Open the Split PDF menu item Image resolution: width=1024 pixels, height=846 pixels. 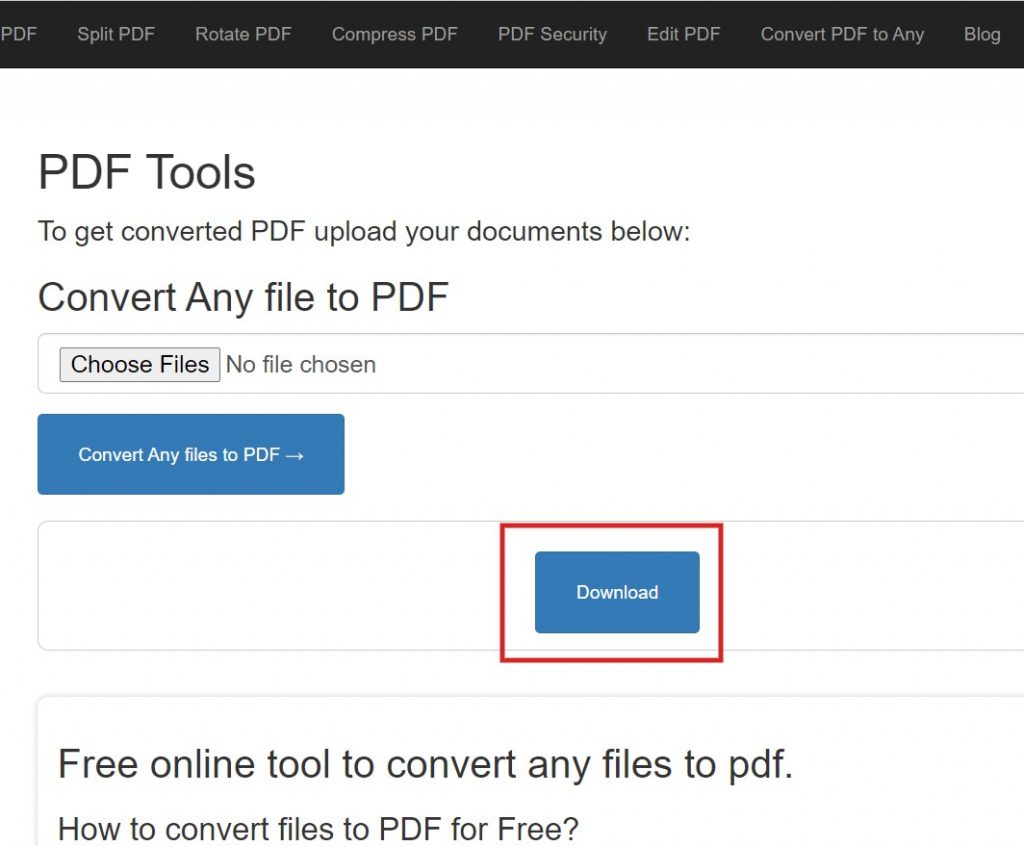(x=116, y=34)
